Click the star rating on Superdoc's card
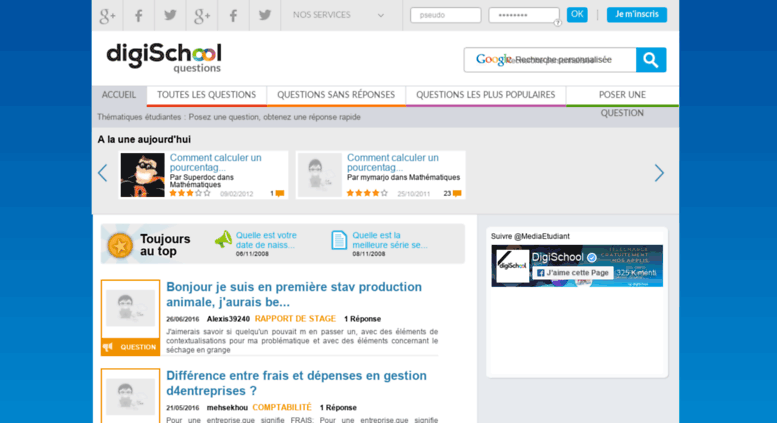 coord(190,193)
